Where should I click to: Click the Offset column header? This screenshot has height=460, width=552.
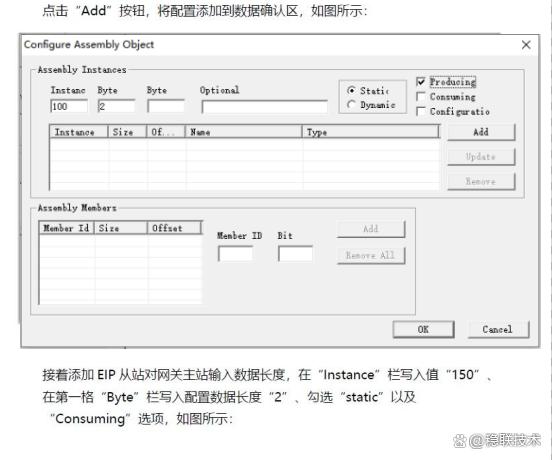[174, 228]
